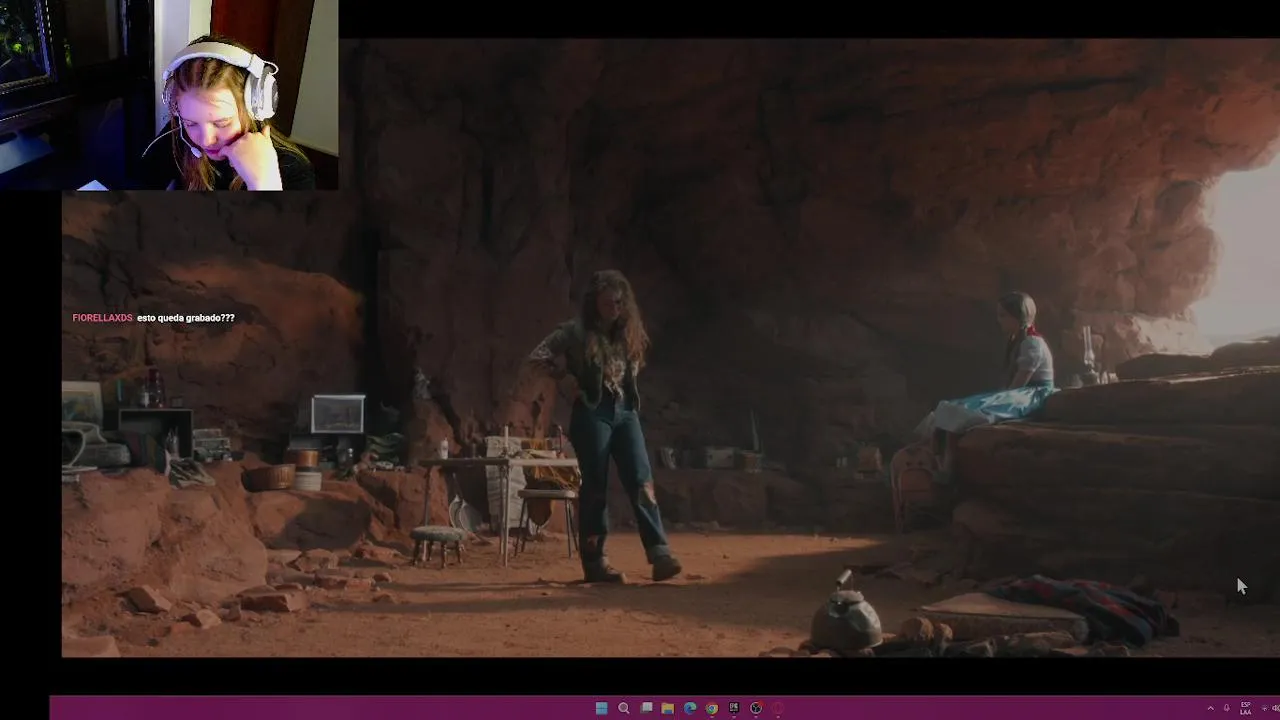
Task: Switch to Google Chrome on the taskbar
Action: [711, 708]
